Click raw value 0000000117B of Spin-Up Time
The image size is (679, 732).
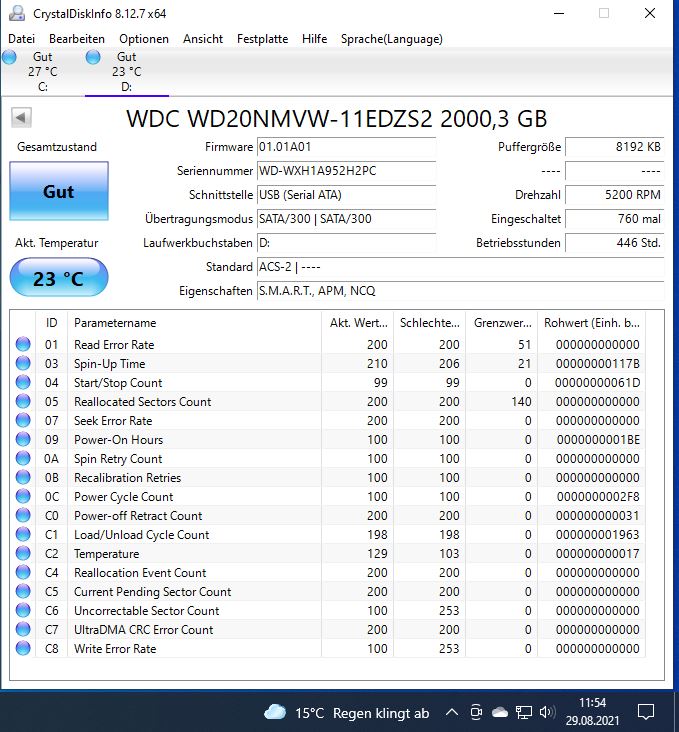[x=597, y=364]
